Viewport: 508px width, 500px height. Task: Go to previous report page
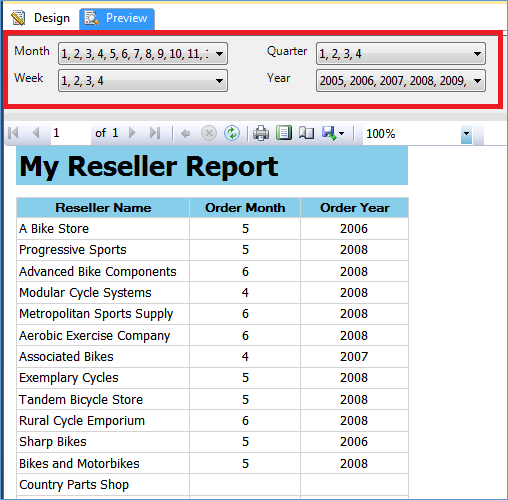(x=36, y=133)
